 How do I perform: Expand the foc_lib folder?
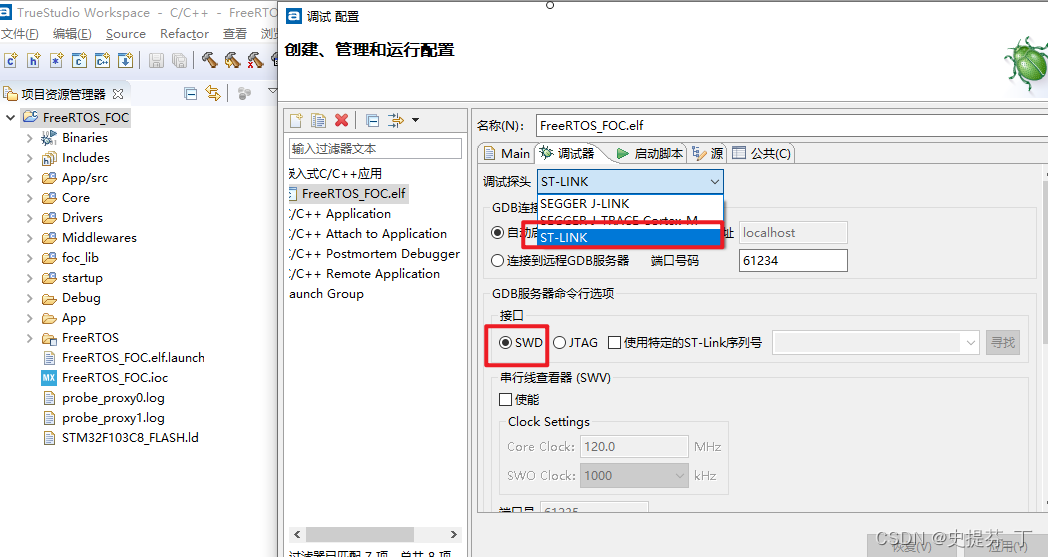tap(29, 258)
